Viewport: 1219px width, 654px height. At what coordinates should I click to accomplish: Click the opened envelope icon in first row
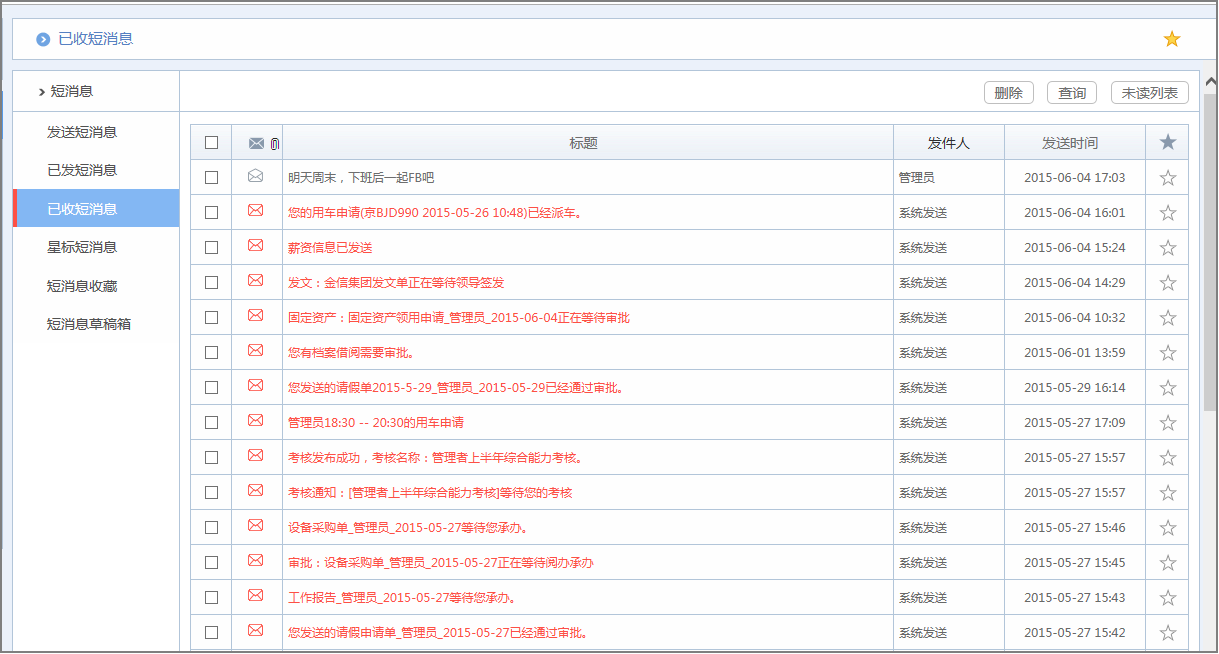255,177
